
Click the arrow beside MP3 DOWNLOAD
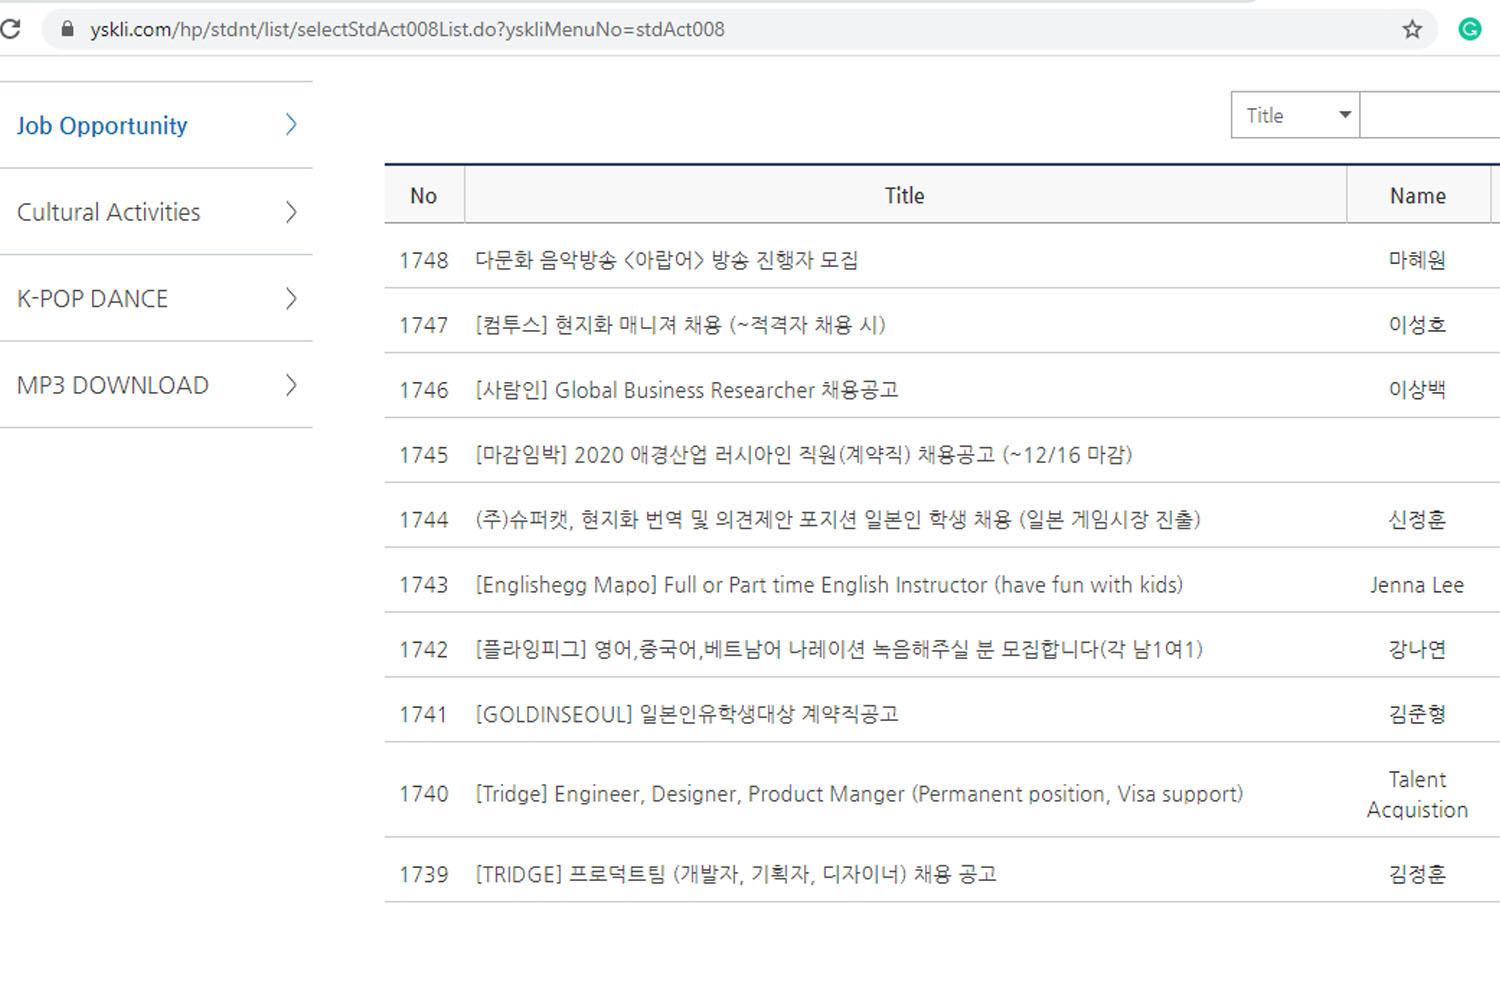click(291, 385)
